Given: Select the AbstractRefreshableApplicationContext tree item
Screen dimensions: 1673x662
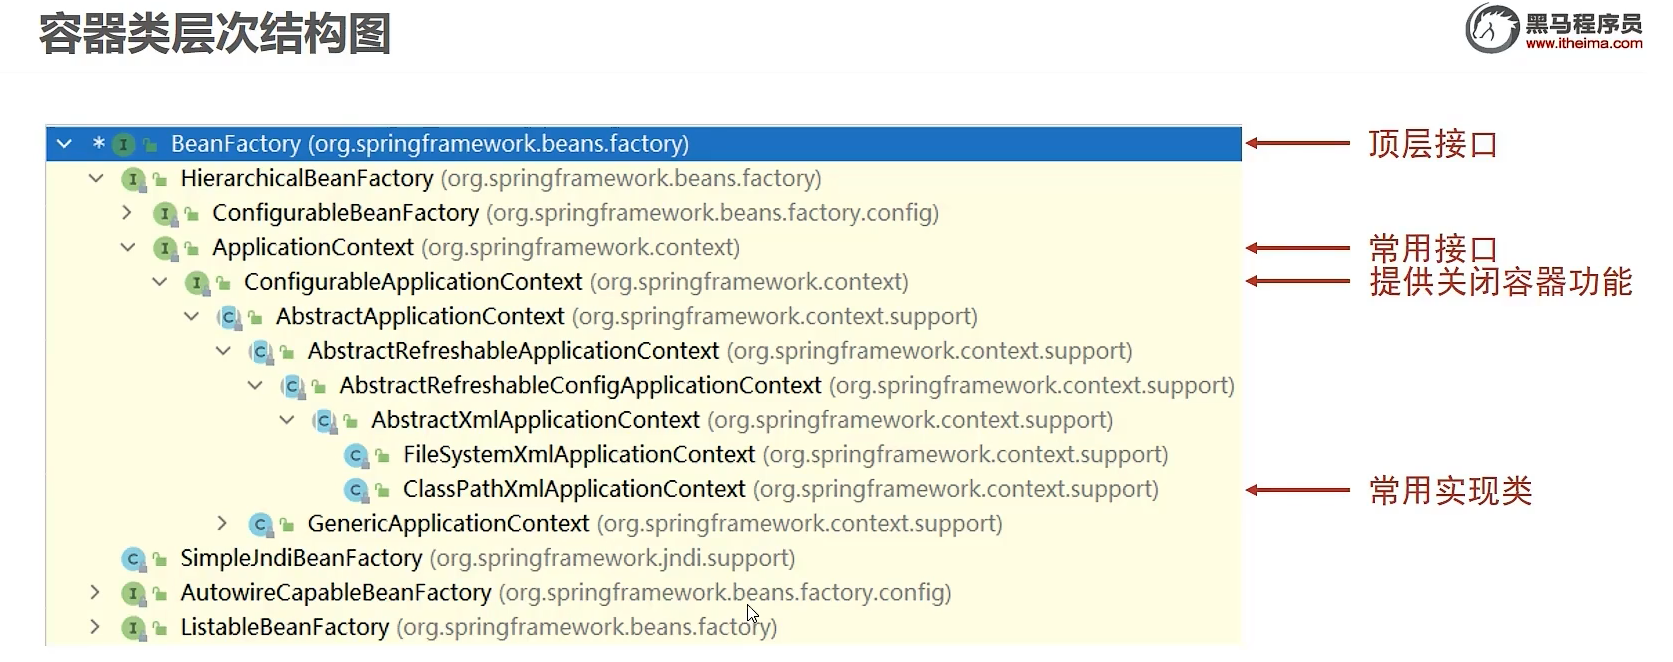Looking at the screenshot, I should [x=690, y=351].
